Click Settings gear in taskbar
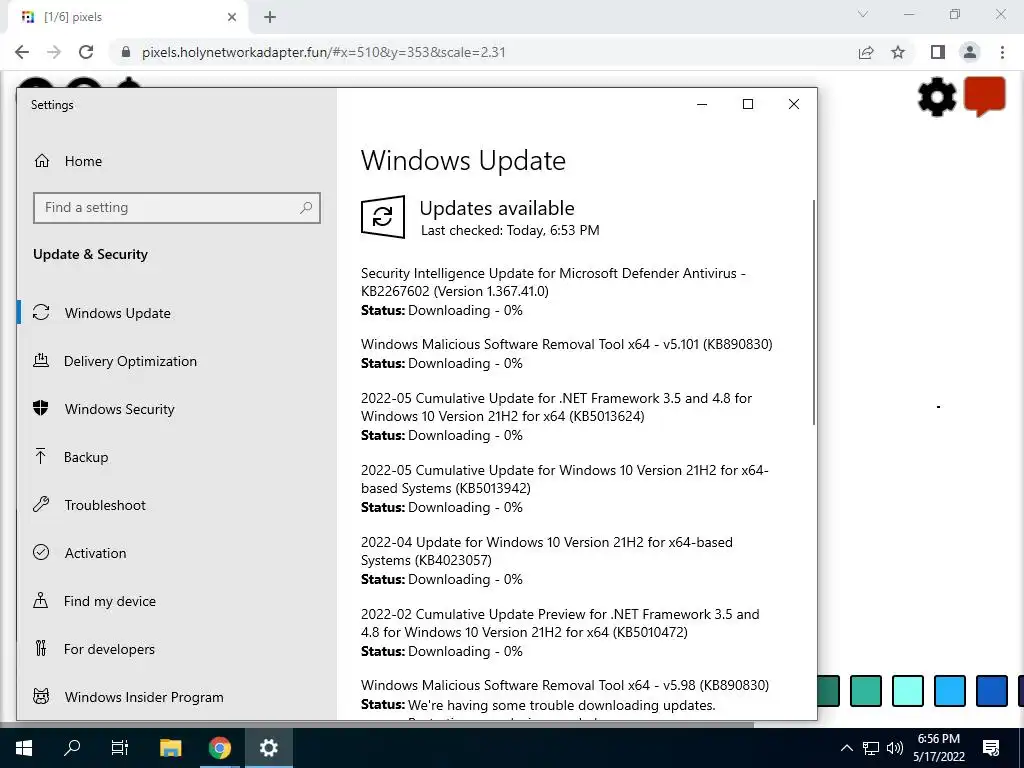 tap(268, 748)
